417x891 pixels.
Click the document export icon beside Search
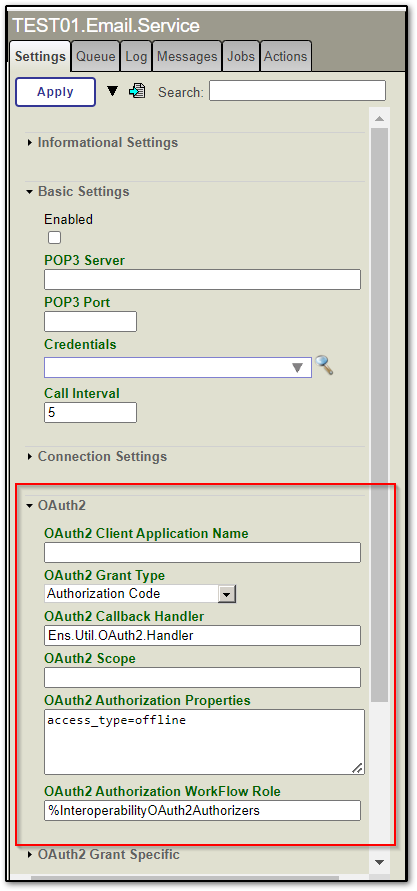click(137, 91)
